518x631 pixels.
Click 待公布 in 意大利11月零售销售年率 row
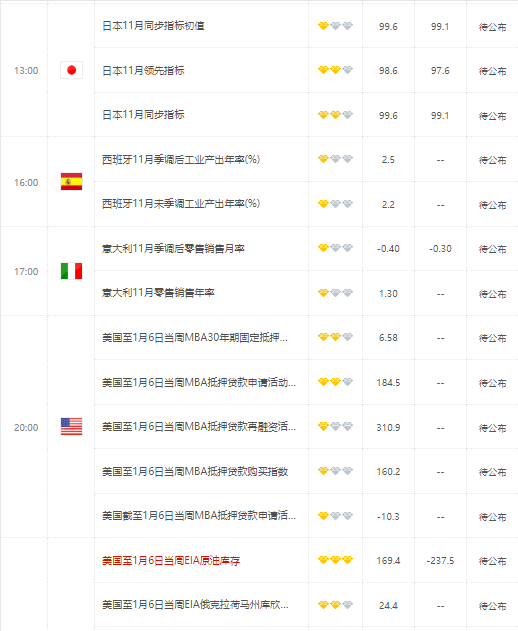492,294
